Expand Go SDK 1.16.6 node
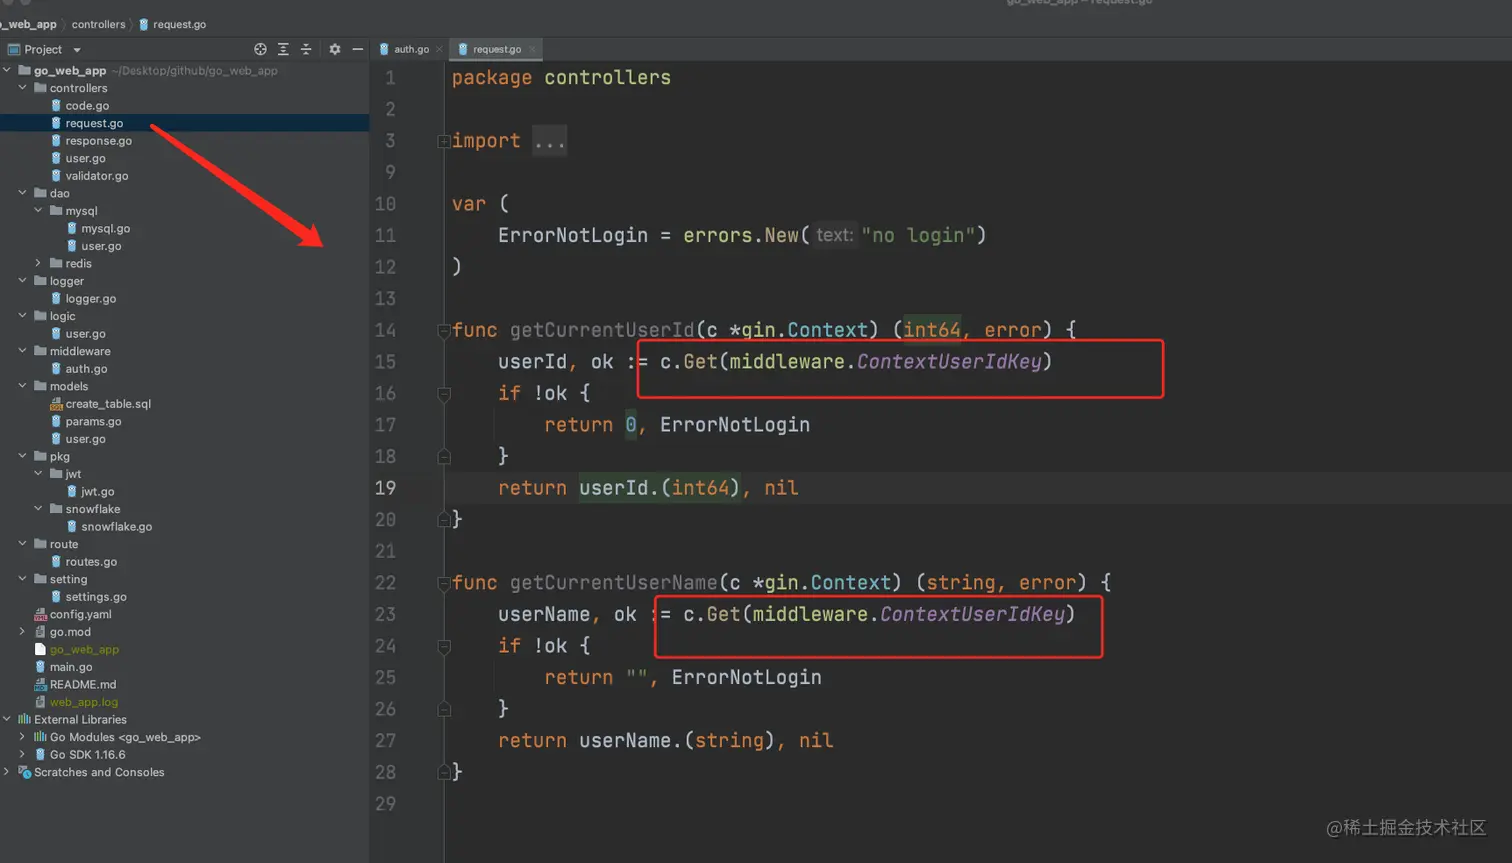This screenshot has height=863, width=1512. point(23,755)
